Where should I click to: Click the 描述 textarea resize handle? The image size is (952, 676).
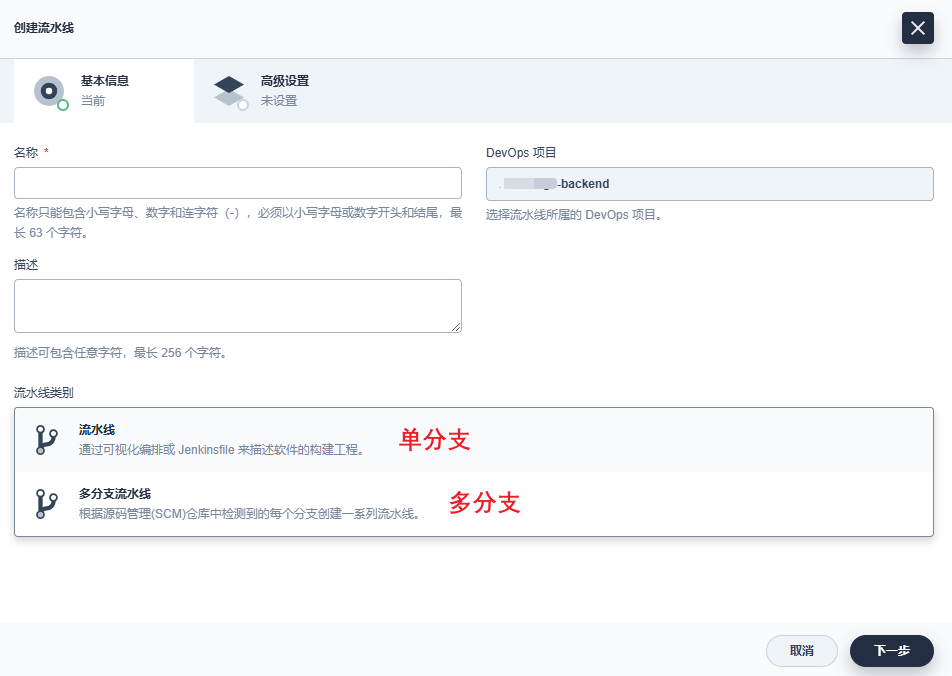click(456, 327)
